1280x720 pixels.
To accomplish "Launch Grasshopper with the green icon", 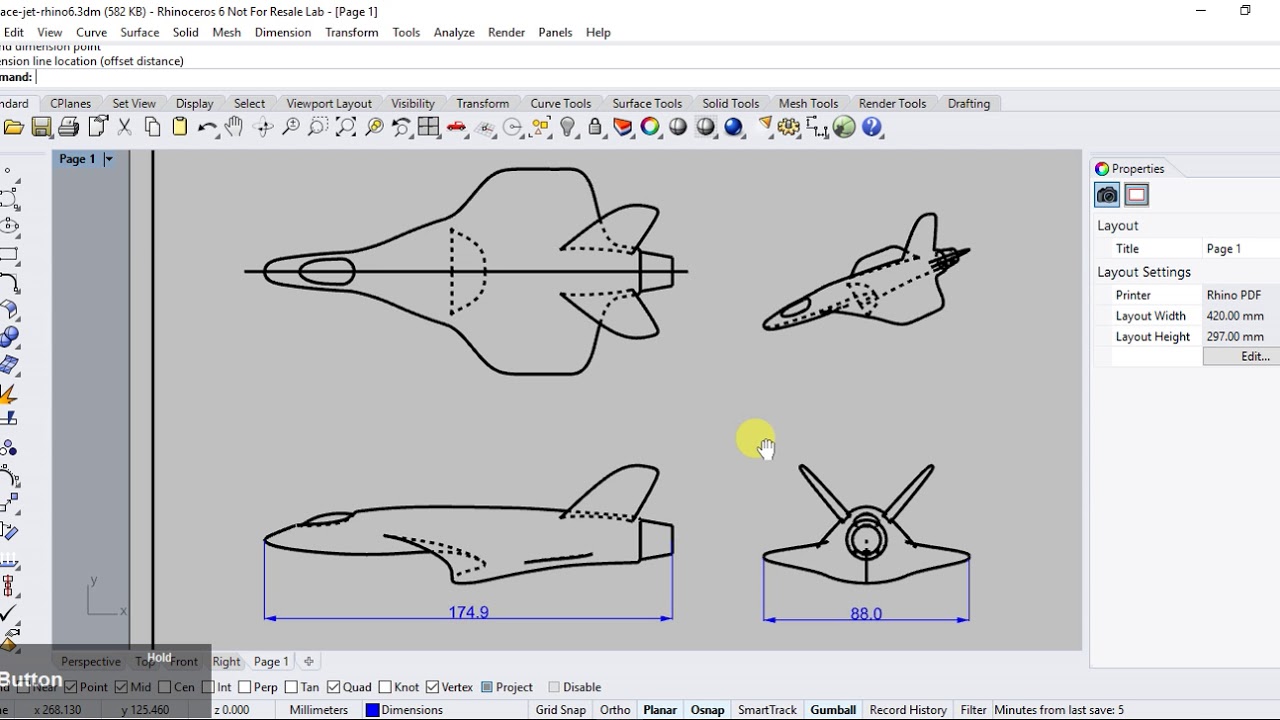I will pos(844,127).
